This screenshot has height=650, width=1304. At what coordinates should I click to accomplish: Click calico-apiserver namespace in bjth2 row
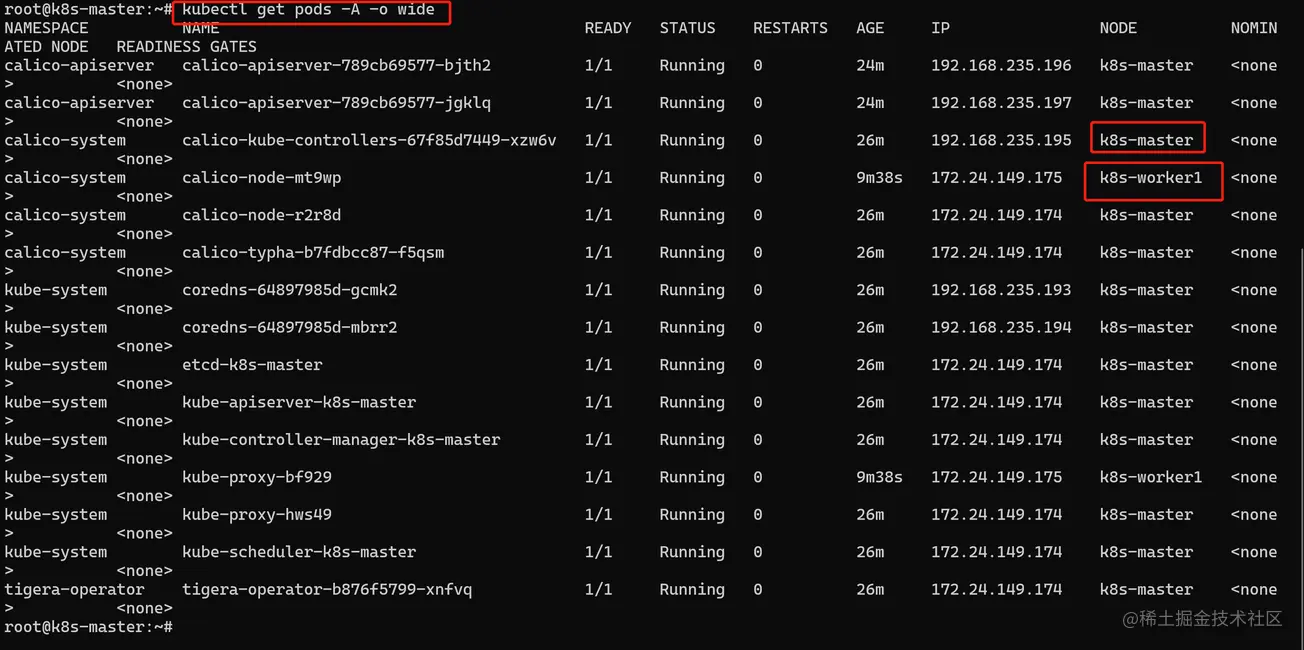tap(79, 66)
